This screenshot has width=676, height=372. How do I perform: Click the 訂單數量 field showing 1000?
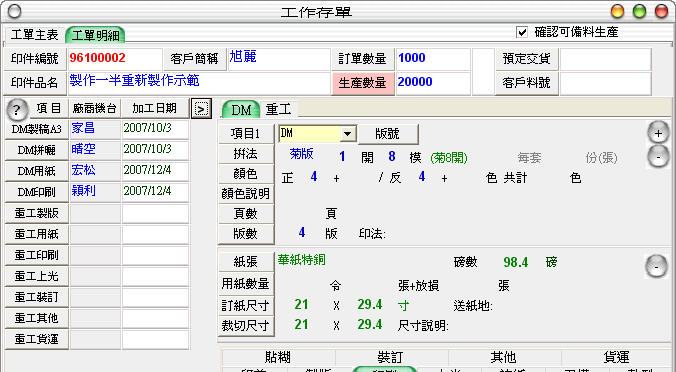pyautogui.click(x=433, y=59)
